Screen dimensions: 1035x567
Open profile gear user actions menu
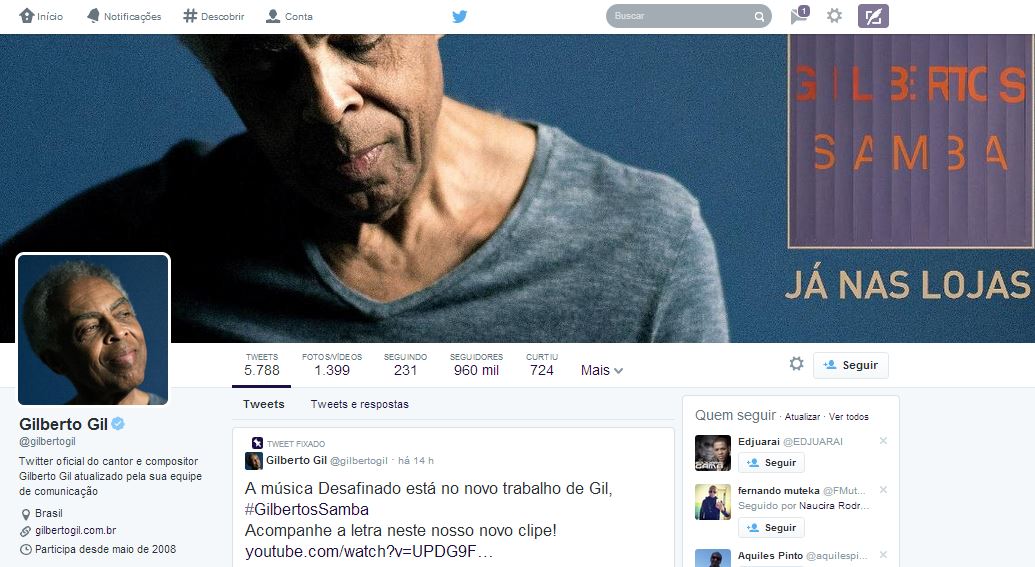coord(797,364)
